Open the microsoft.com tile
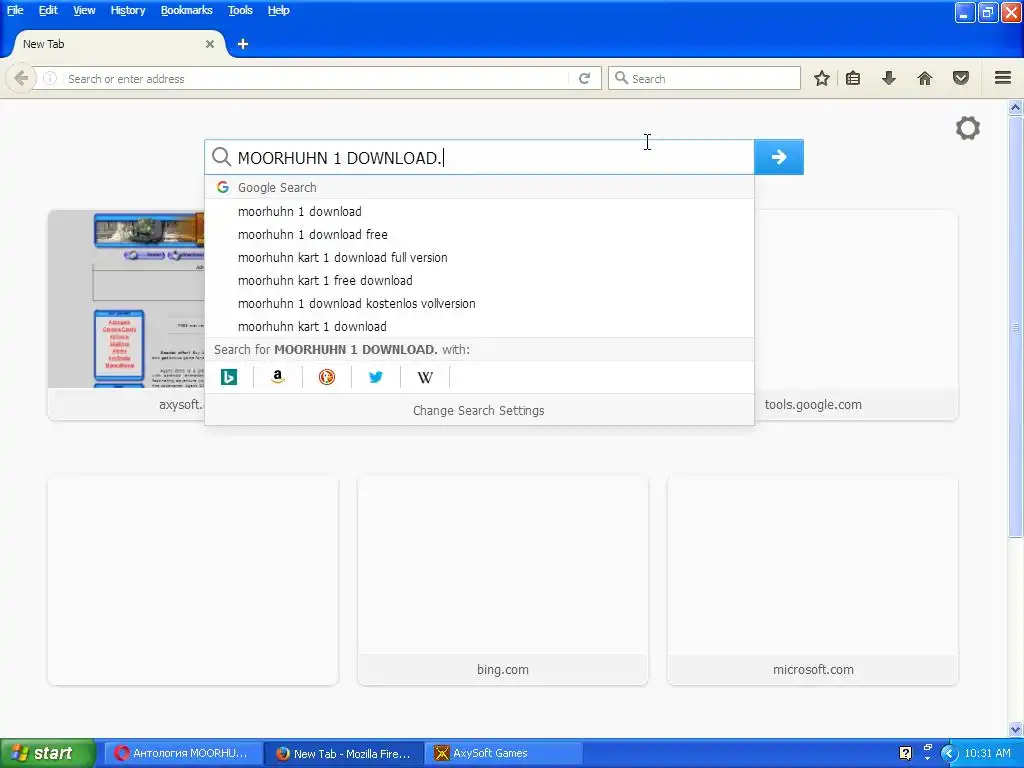Screen dimensions: 1024x768 [813, 581]
